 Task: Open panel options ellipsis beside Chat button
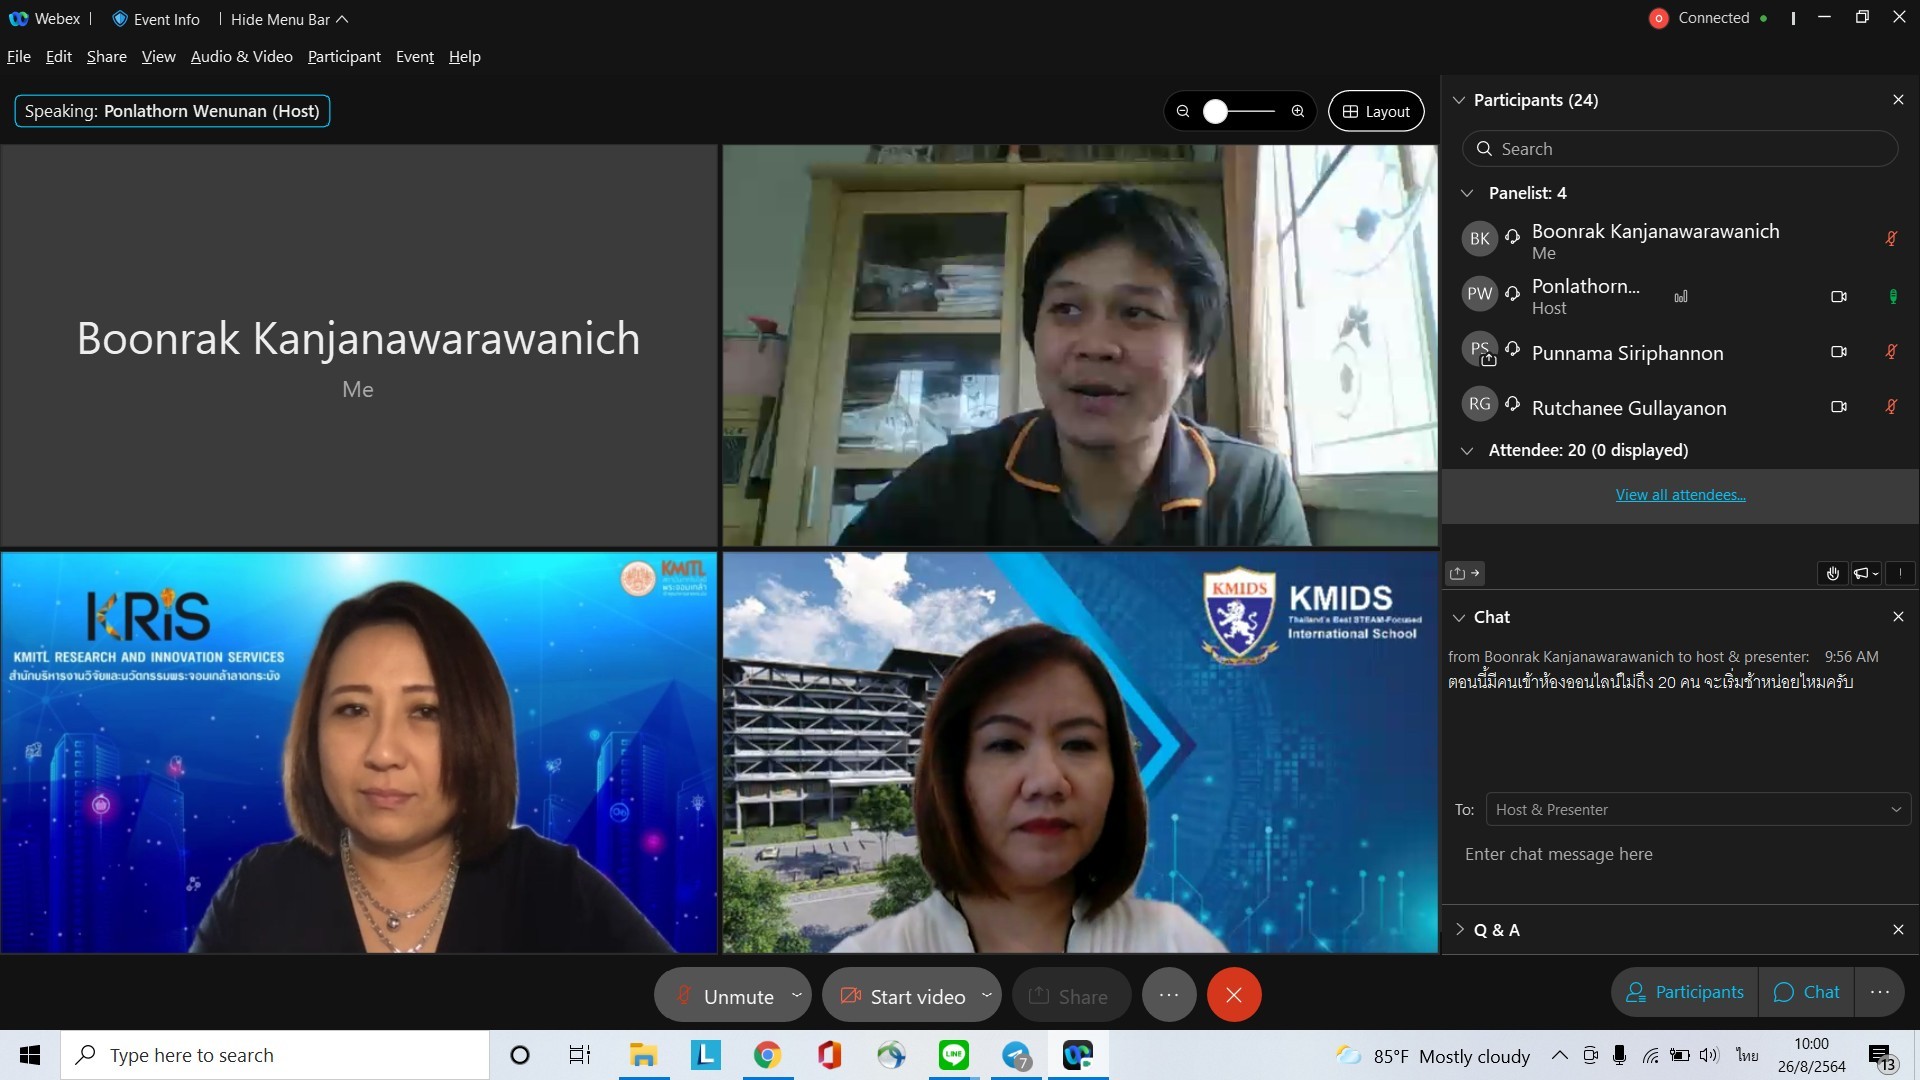click(1879, 992)
